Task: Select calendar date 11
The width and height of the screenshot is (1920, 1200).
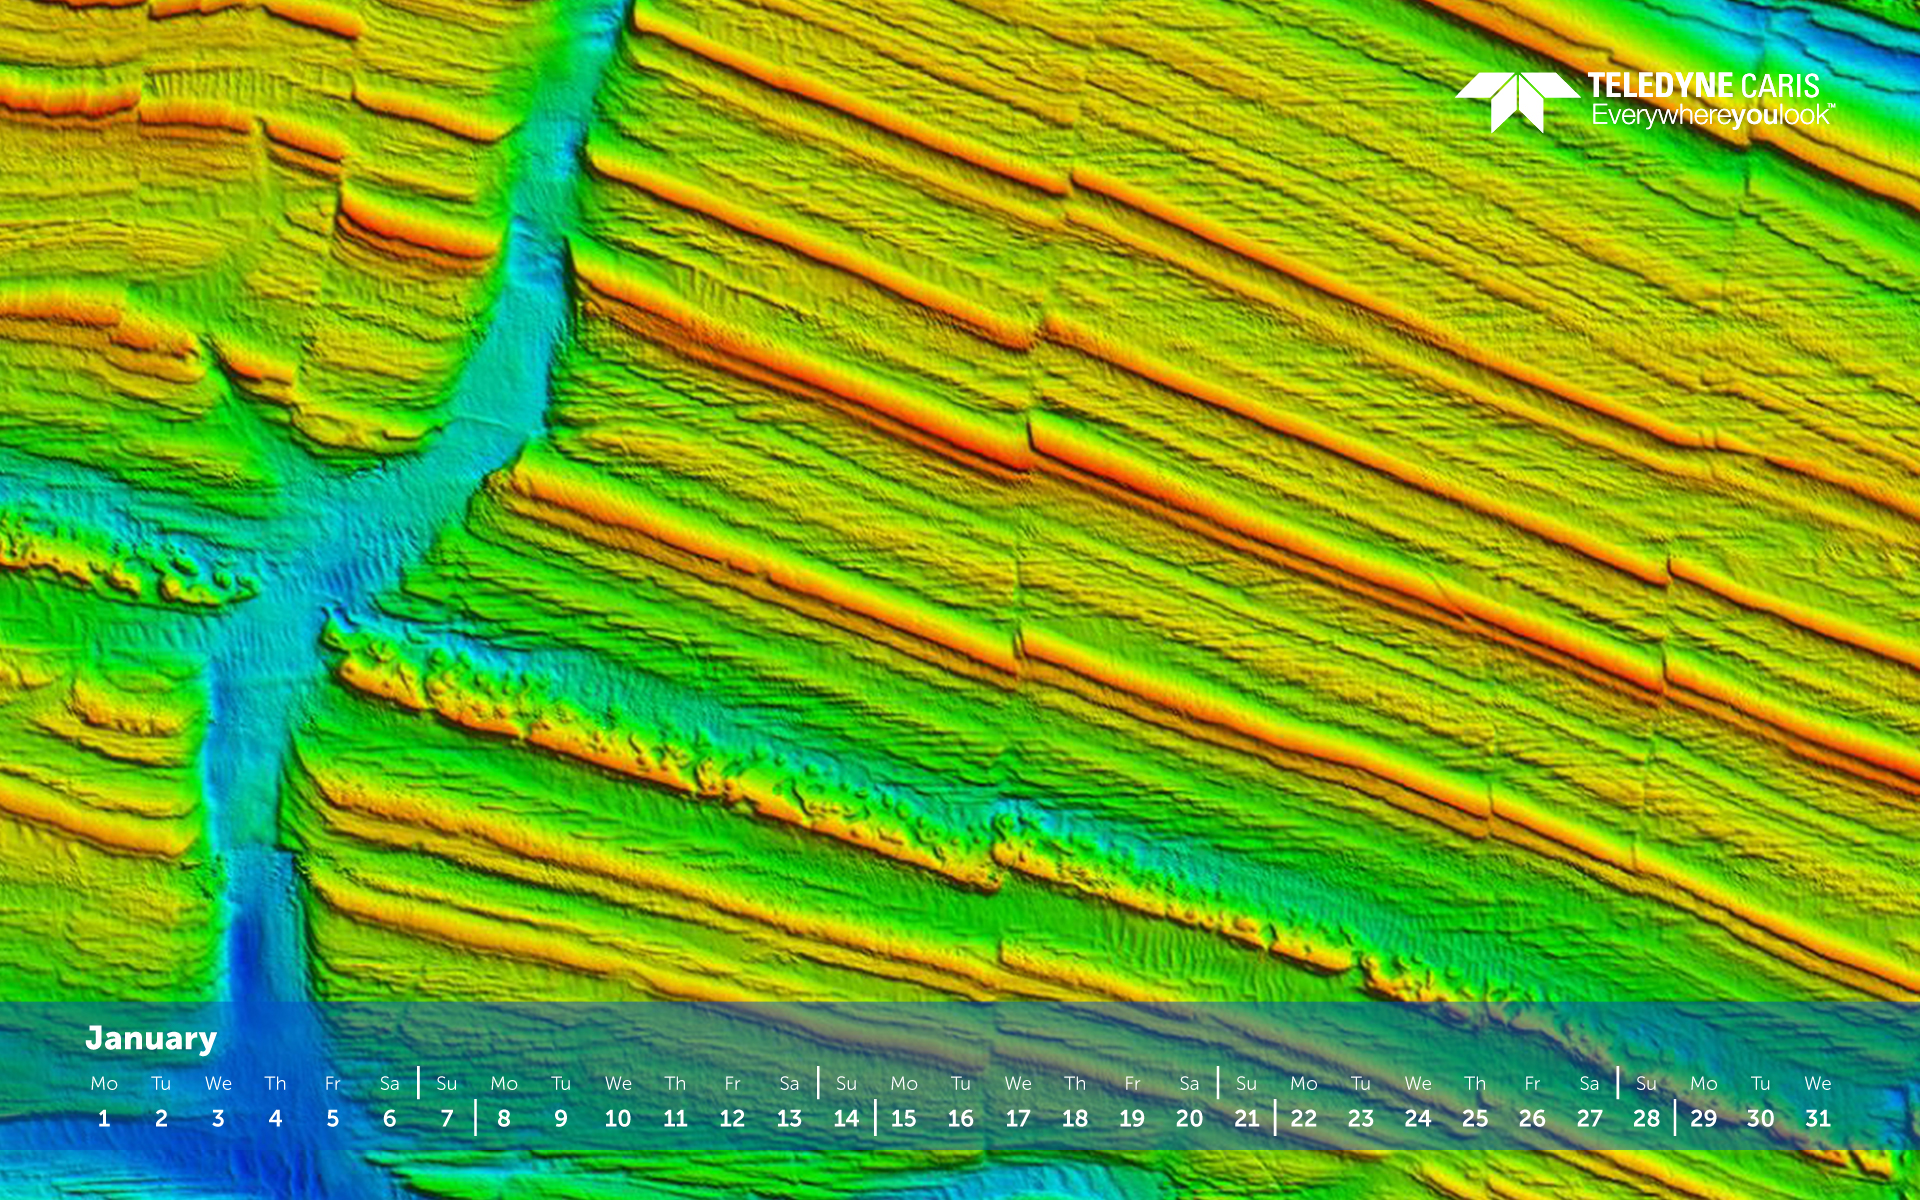Action: 675,1119
